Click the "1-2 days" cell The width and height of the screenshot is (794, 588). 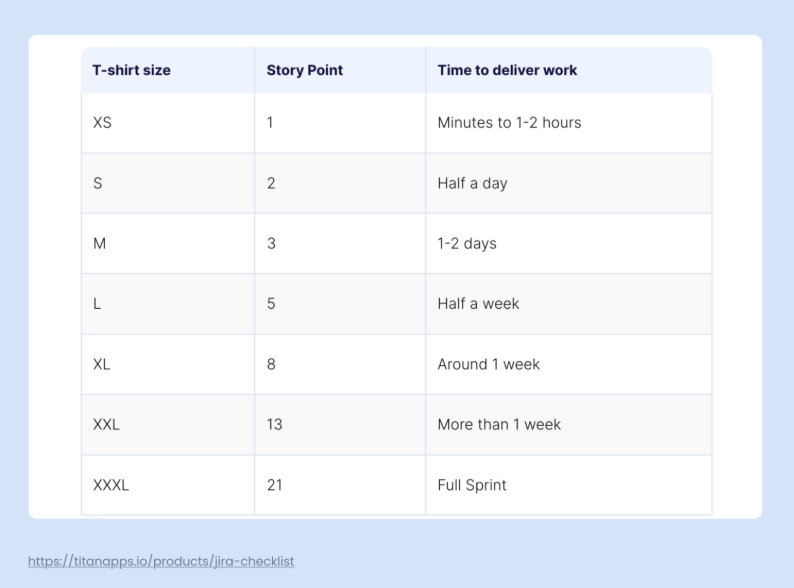[467, 244]
